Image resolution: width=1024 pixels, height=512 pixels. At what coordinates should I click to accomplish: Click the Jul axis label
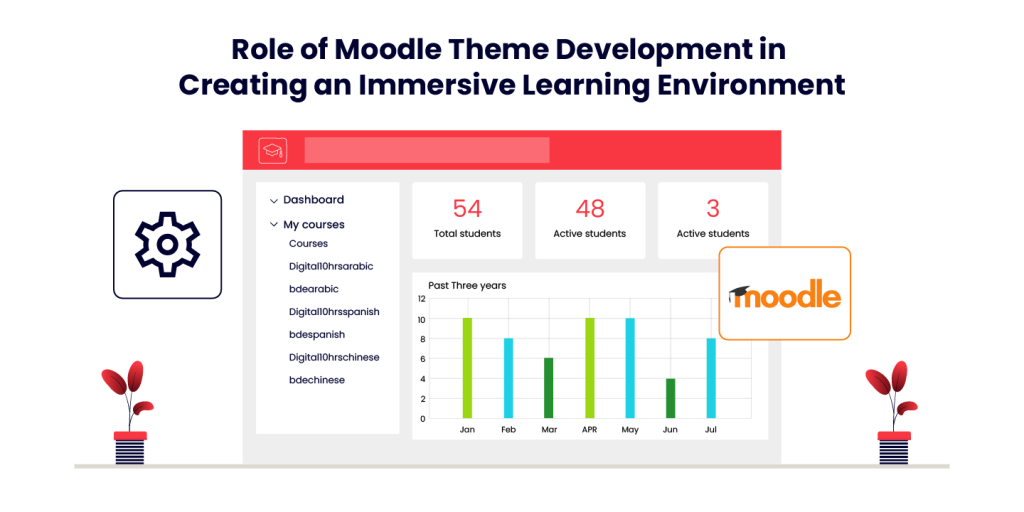(711, 430)
